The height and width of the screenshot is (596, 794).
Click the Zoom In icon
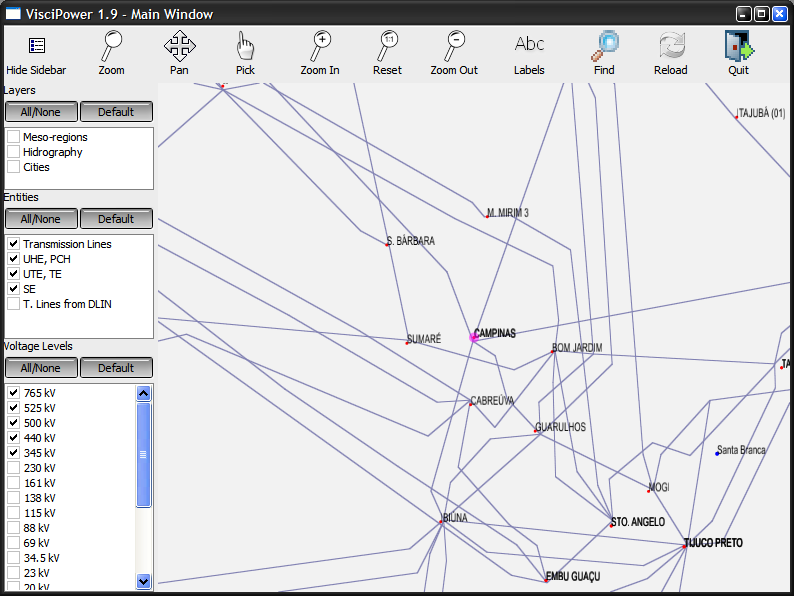320,46
